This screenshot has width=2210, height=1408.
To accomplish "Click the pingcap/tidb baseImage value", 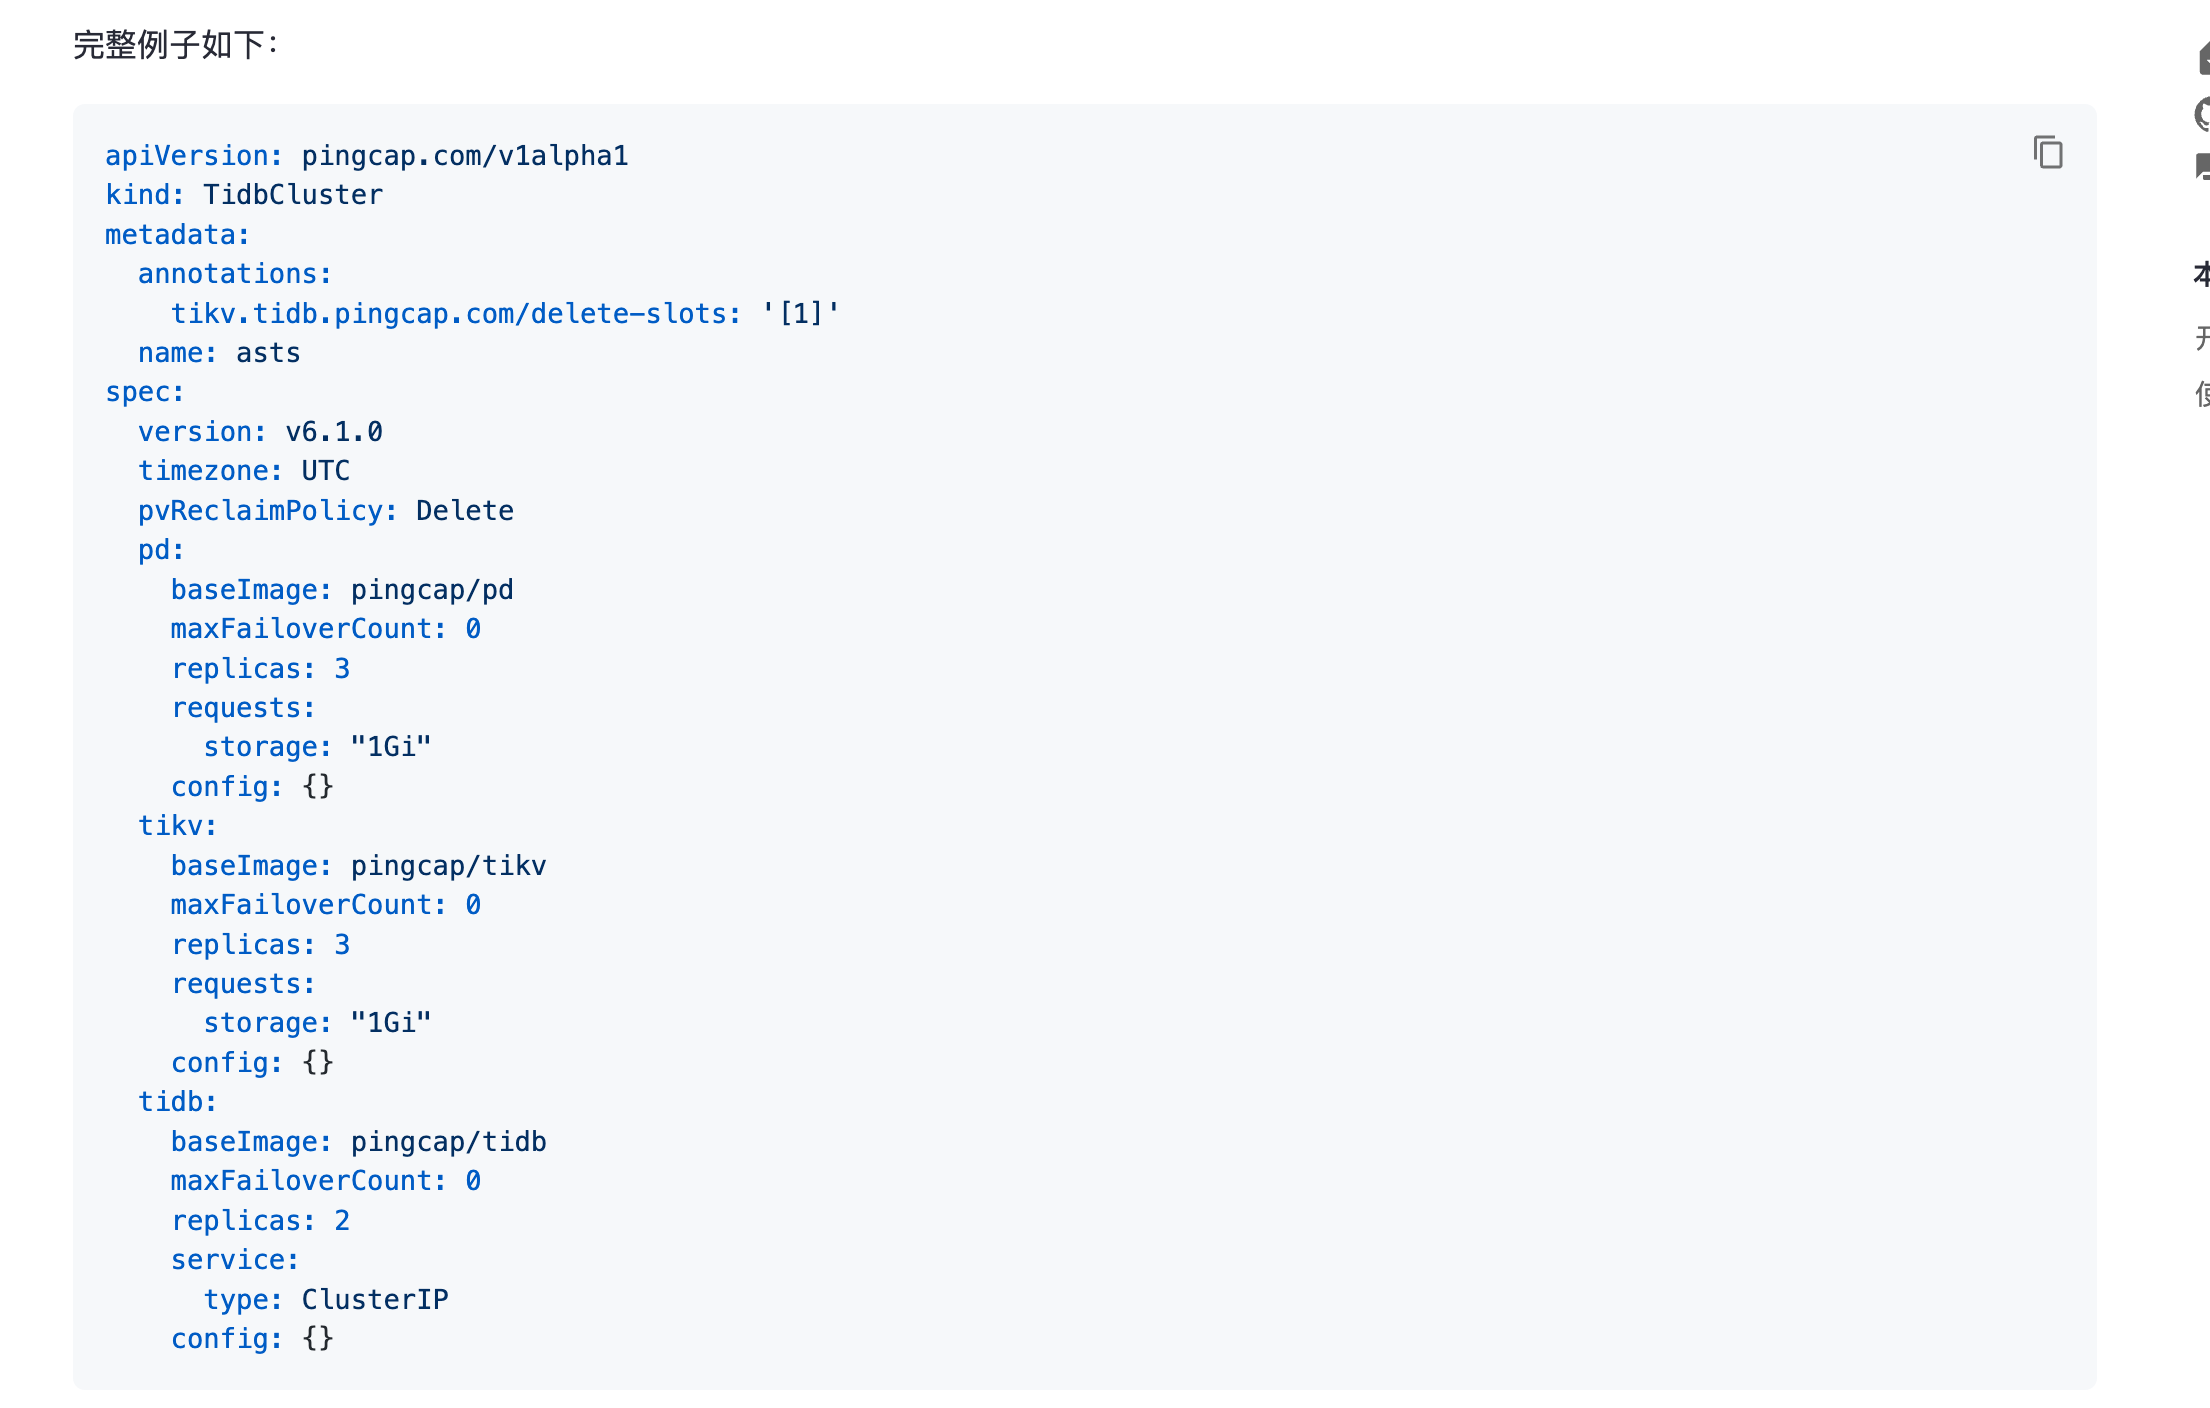I will pyautogui.click(x=448, y=1142).
